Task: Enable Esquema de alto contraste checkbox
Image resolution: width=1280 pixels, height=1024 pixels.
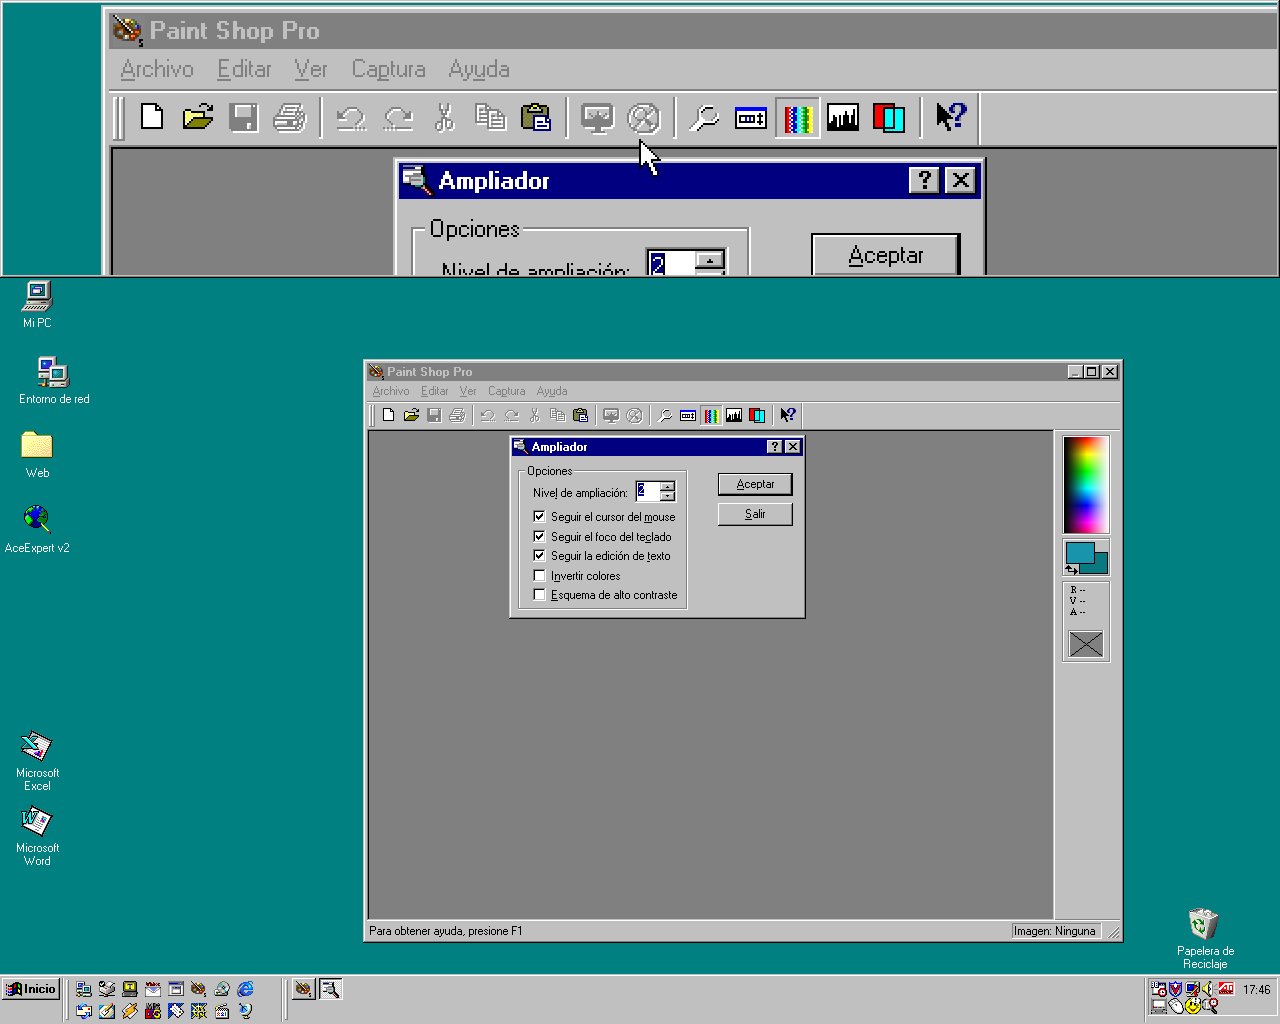Action: tap(539, 595)
